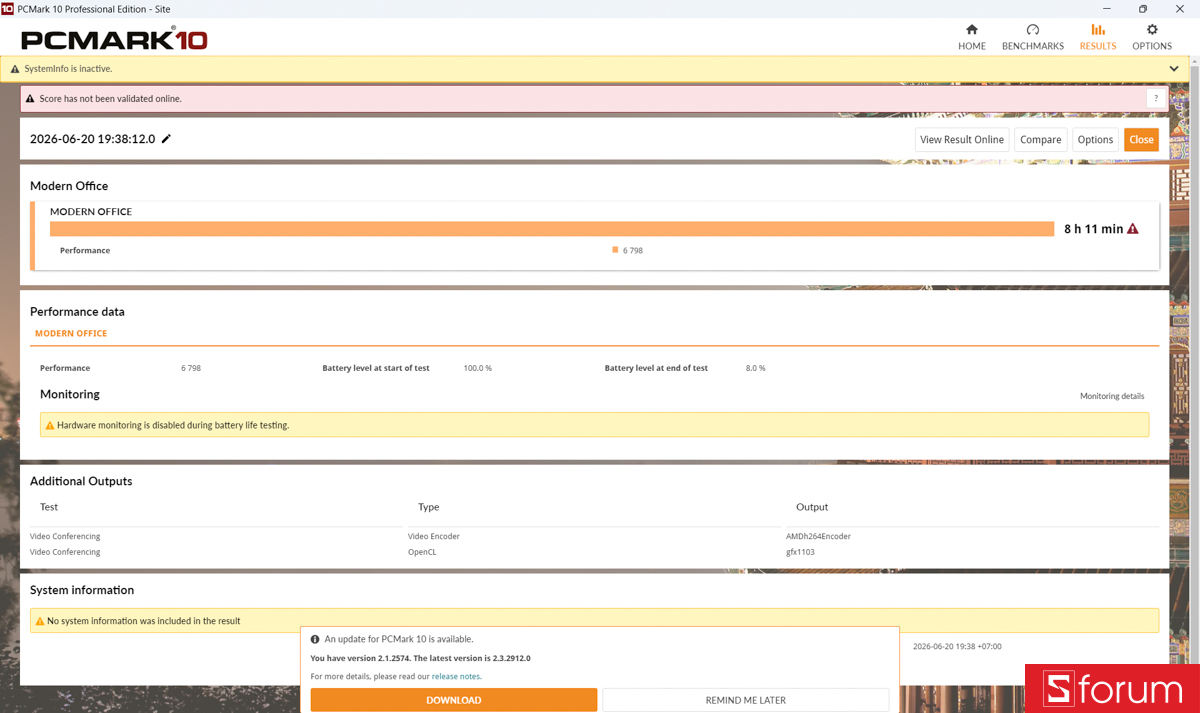
Task: Click the MODERN OFFICE card heading
Action: coord(91,212)
